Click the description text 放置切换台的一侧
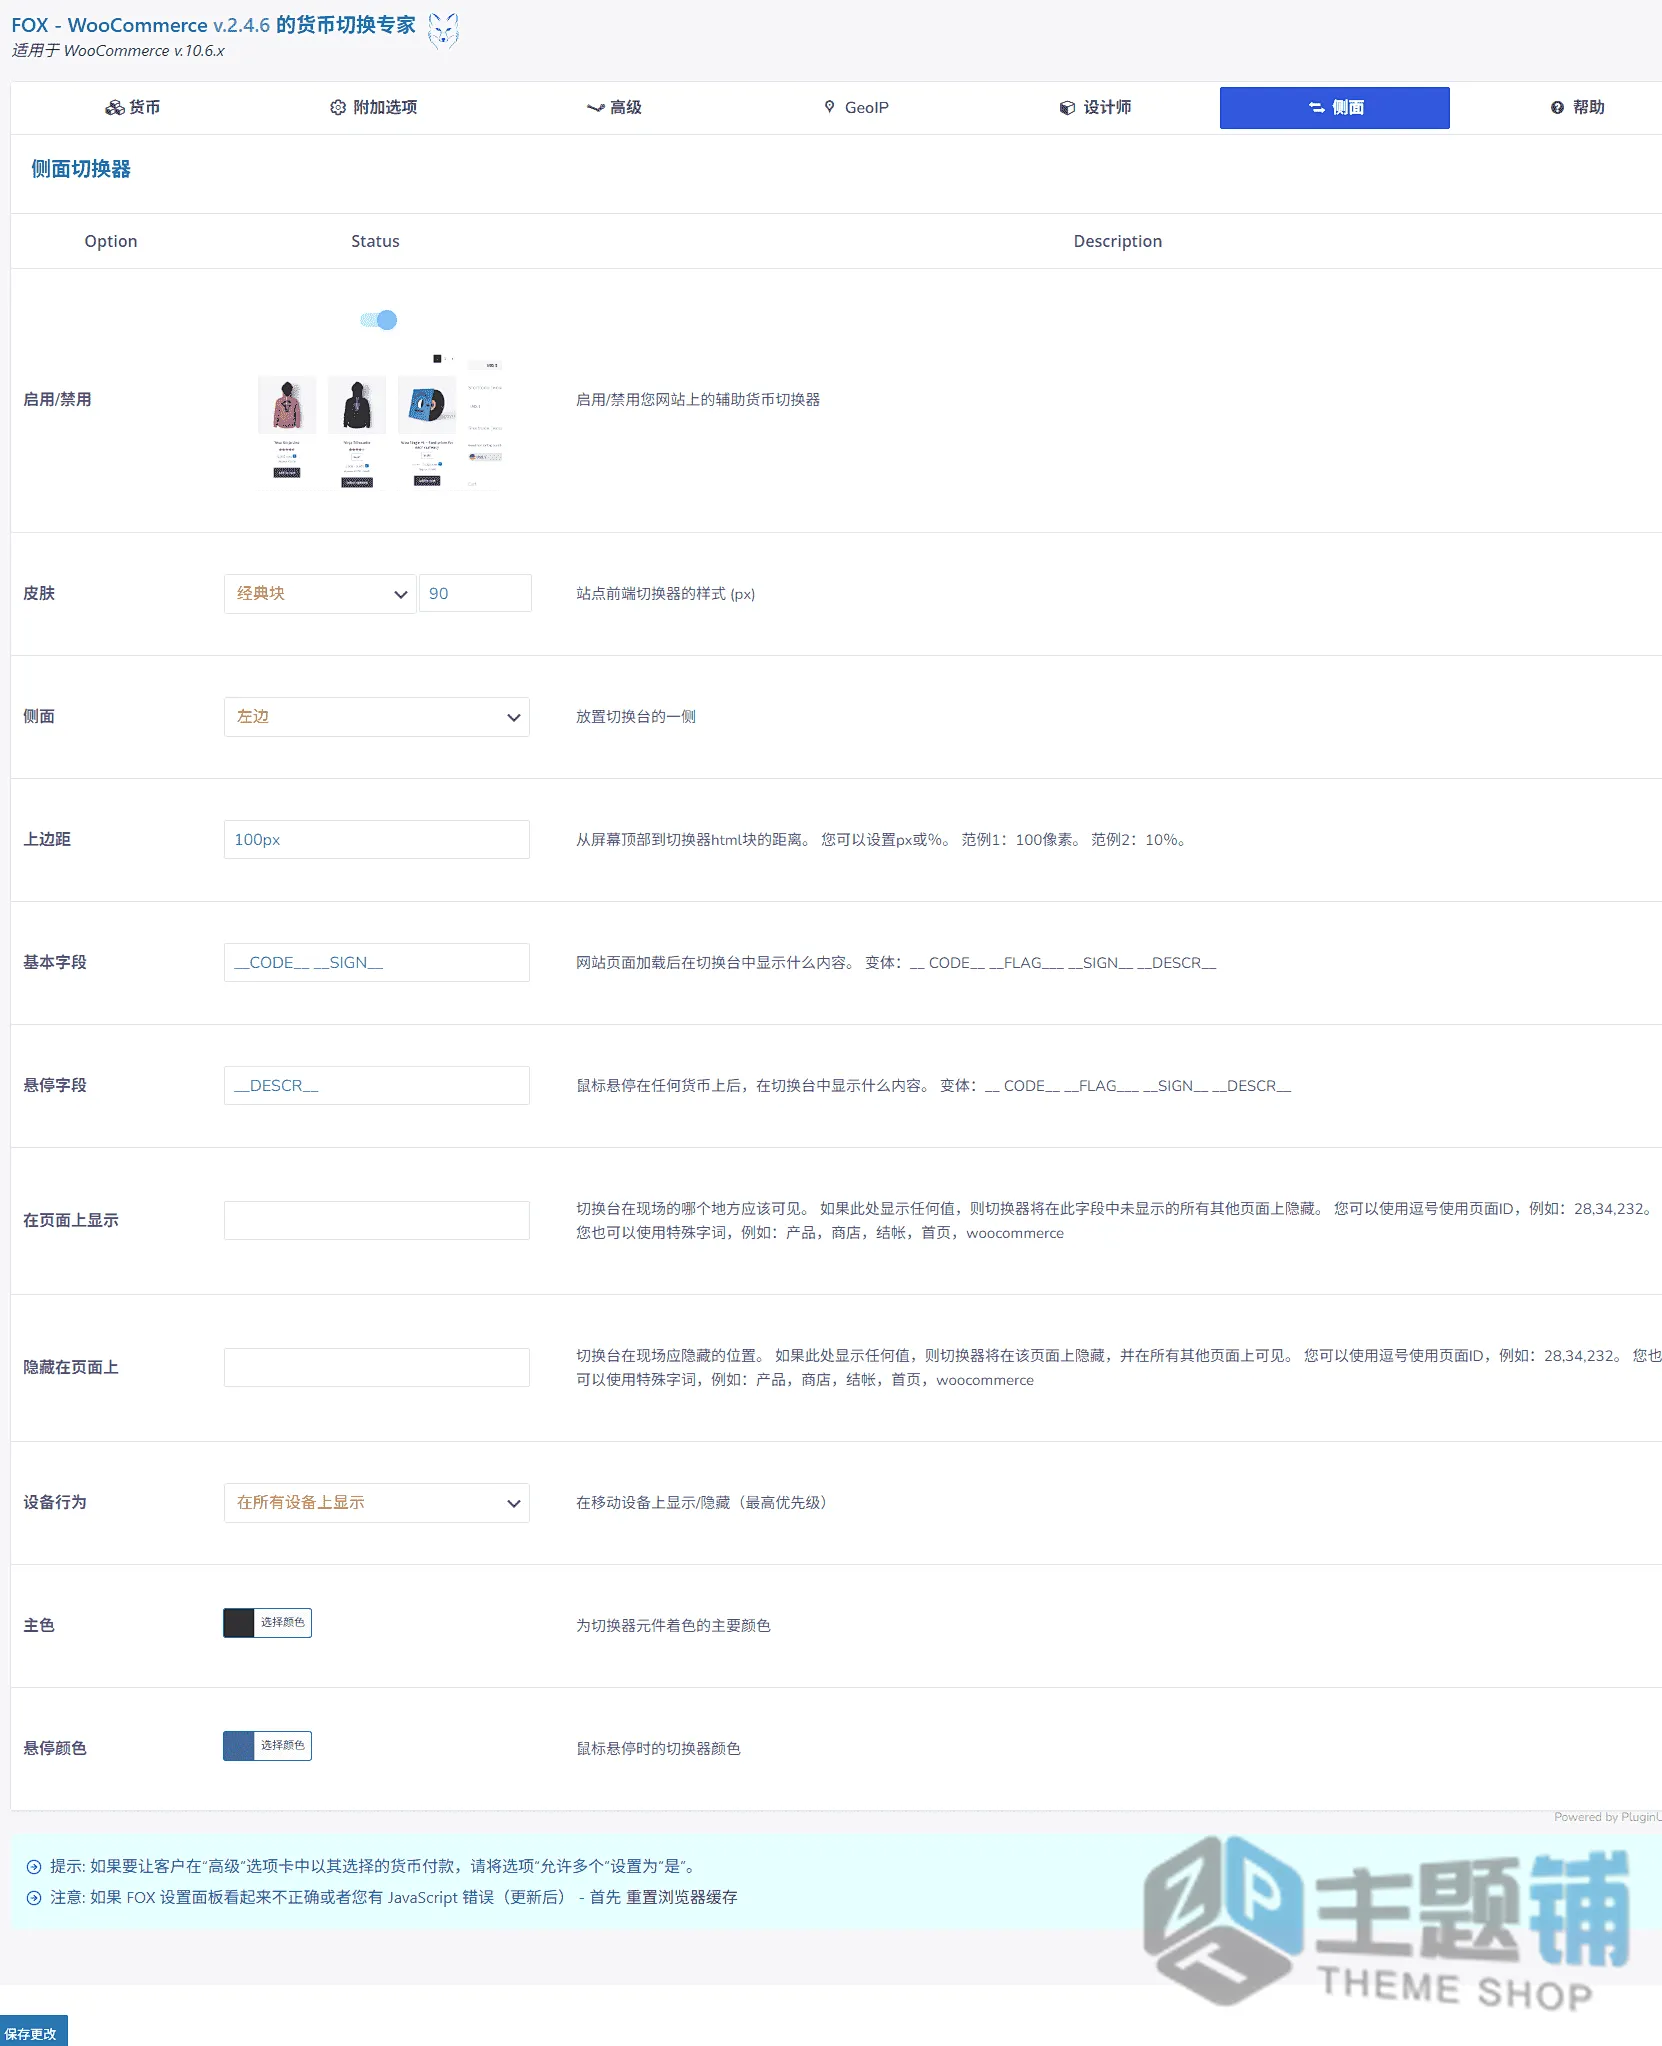Screen dimensions: 1662x2046 coord(636,717)
